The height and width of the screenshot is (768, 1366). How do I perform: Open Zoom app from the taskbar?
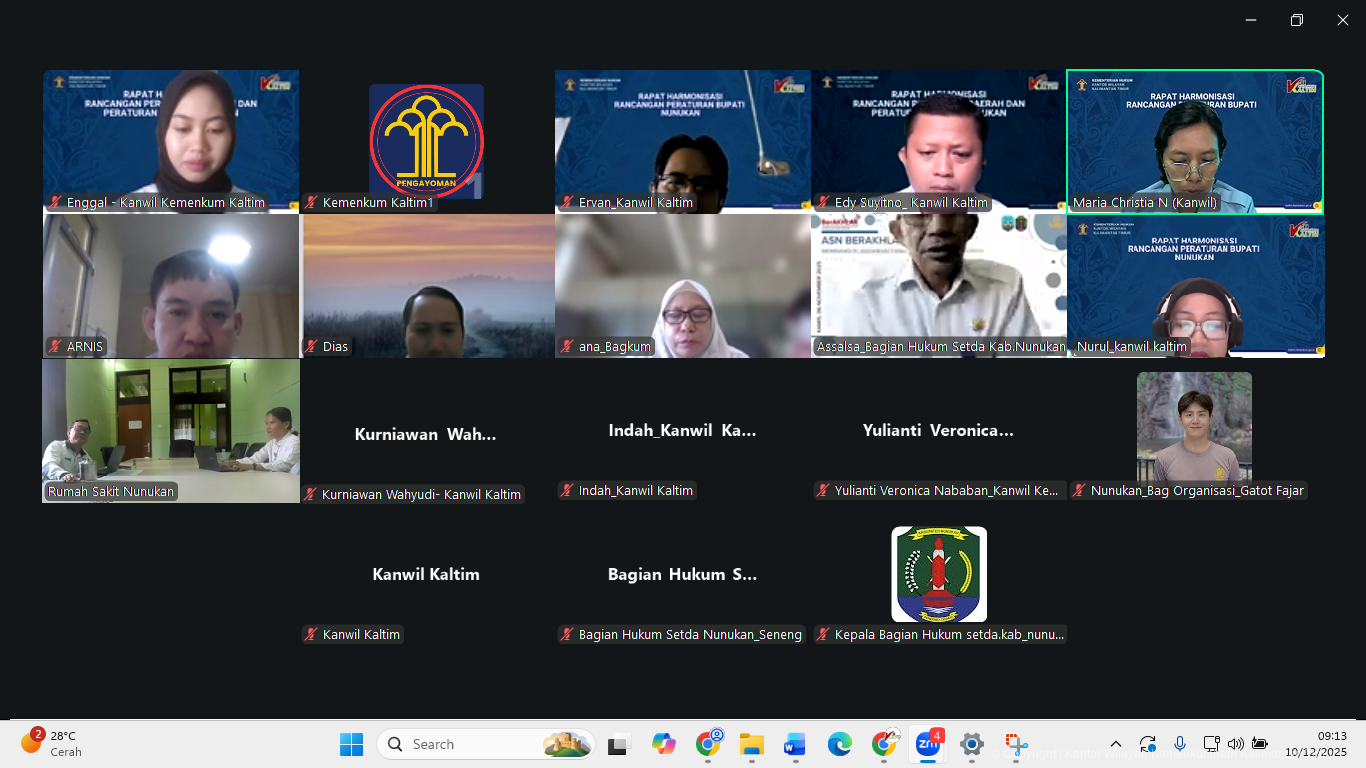pyautogui.click(x=928, y=744)
